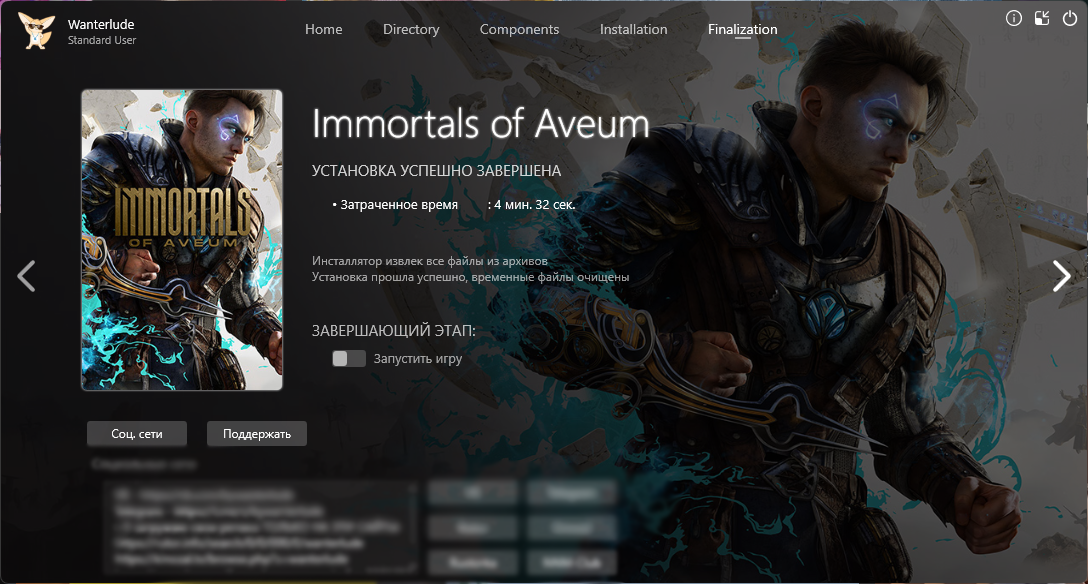Click the Finalization tab
Image resolution: width=1088 pixels, height=584 pixels.
point(742,29)
